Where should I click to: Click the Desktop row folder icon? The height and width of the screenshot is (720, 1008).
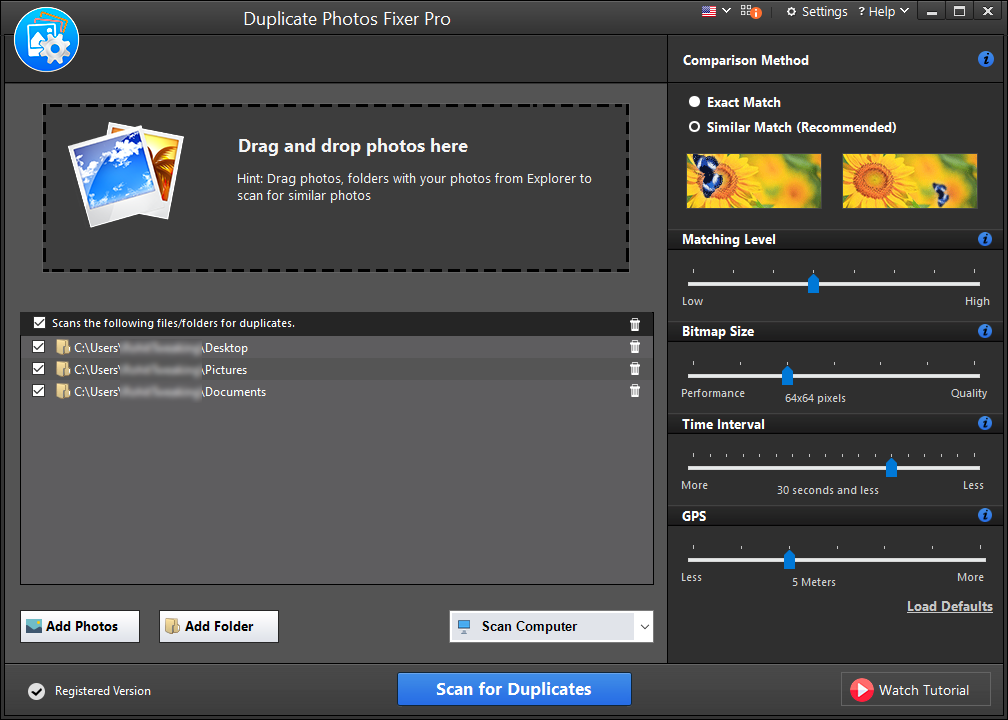pos(62,347)
